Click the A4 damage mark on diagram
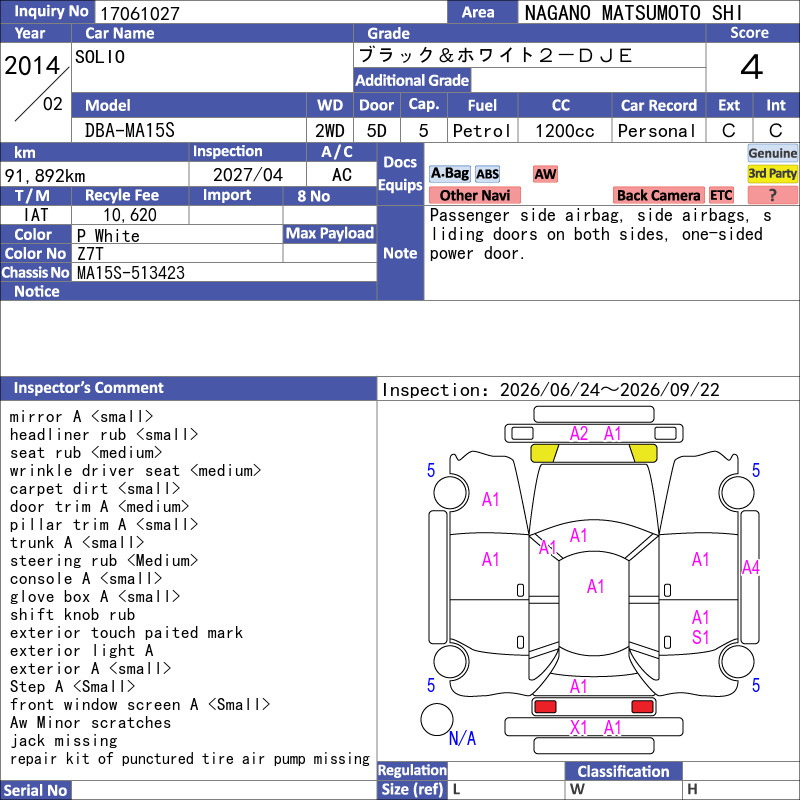The width and height of the screenshot is (800, 800). click(x=751, y=567)
